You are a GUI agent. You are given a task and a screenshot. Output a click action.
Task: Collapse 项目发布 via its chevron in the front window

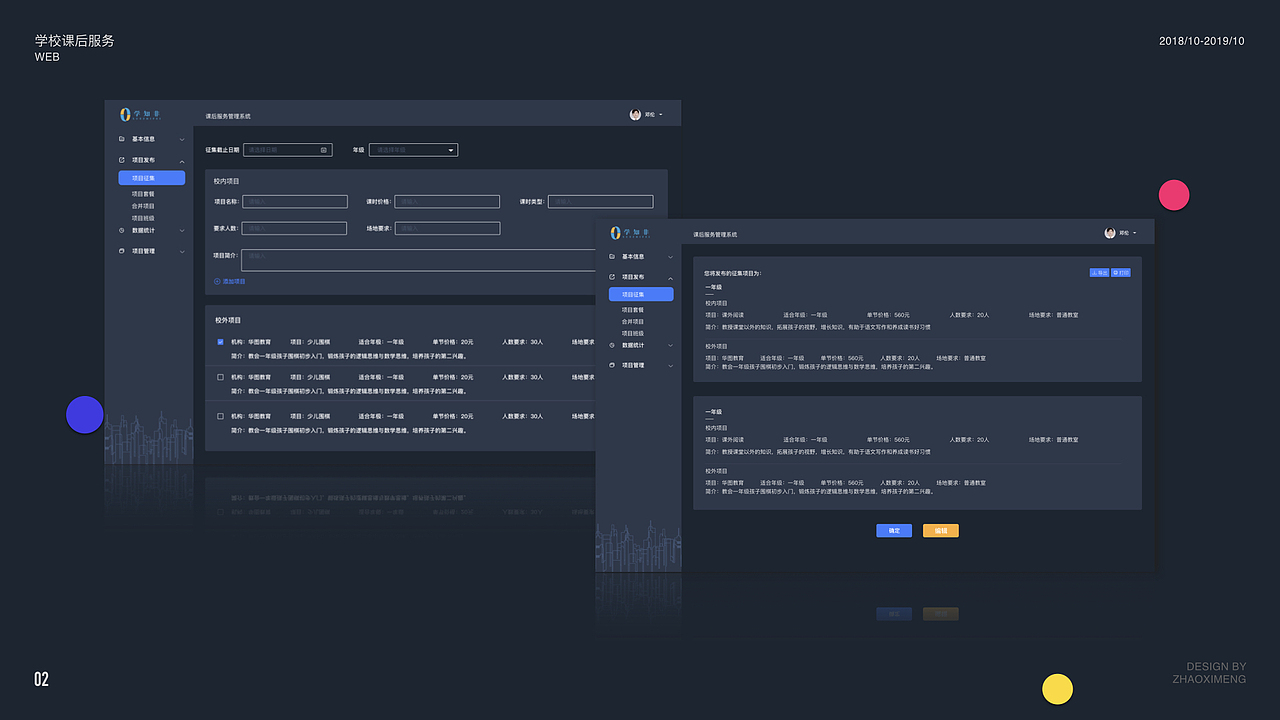coord(670,277)
